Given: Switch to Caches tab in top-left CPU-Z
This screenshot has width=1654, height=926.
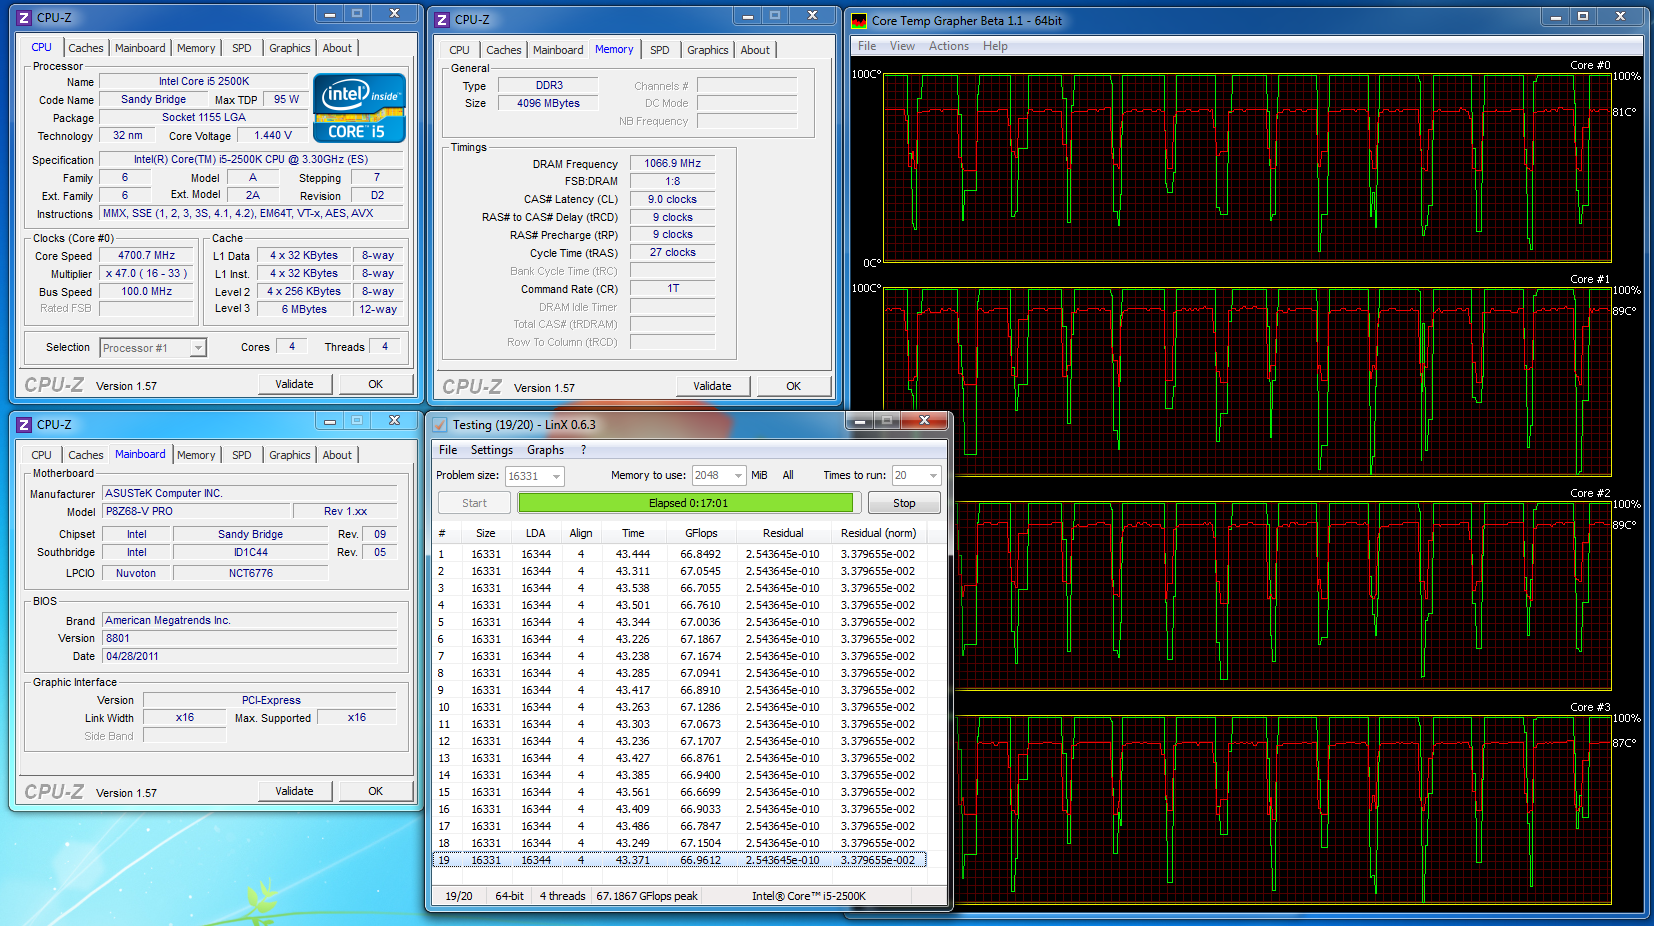Looking at the screenshot, I should (86, 48).
